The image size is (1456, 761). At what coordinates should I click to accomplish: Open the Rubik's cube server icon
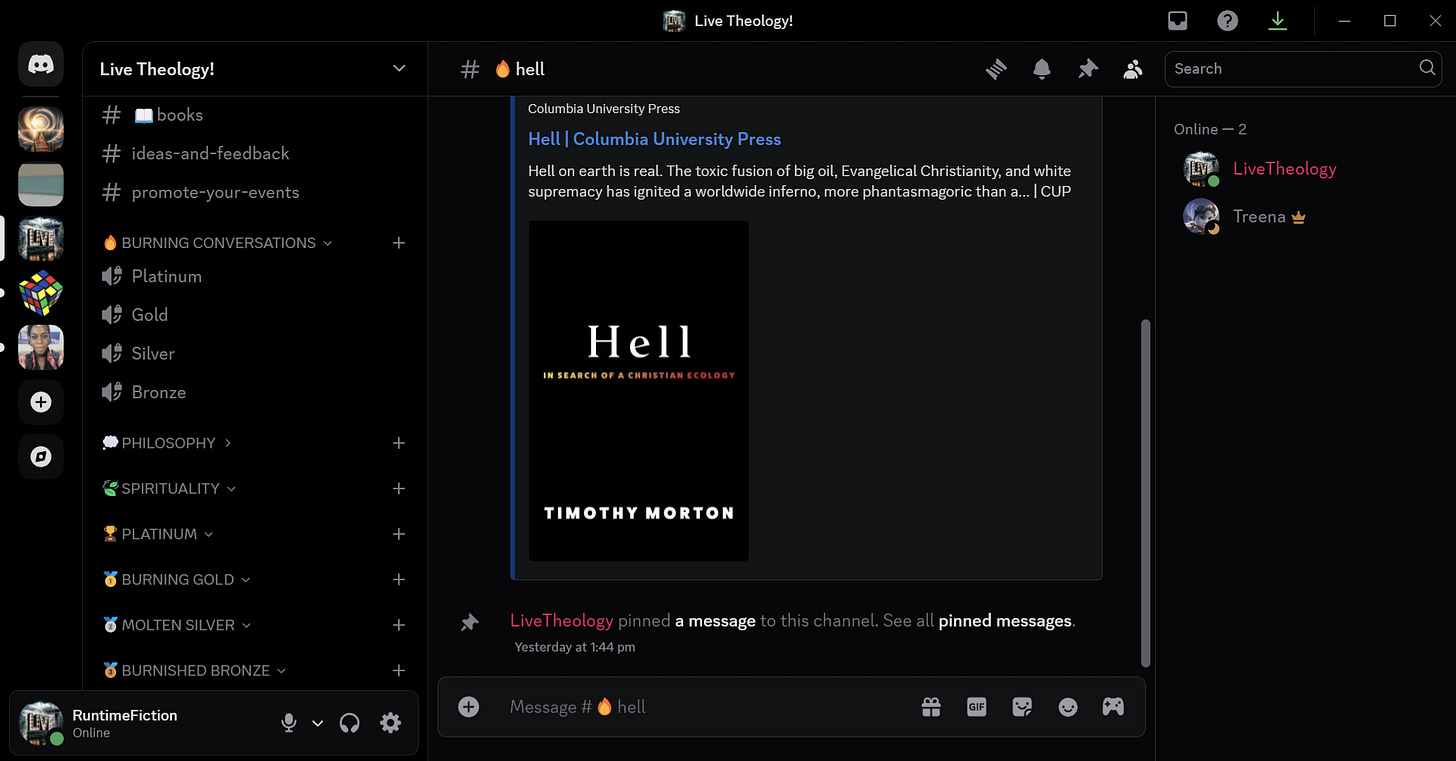coord(41,293)
